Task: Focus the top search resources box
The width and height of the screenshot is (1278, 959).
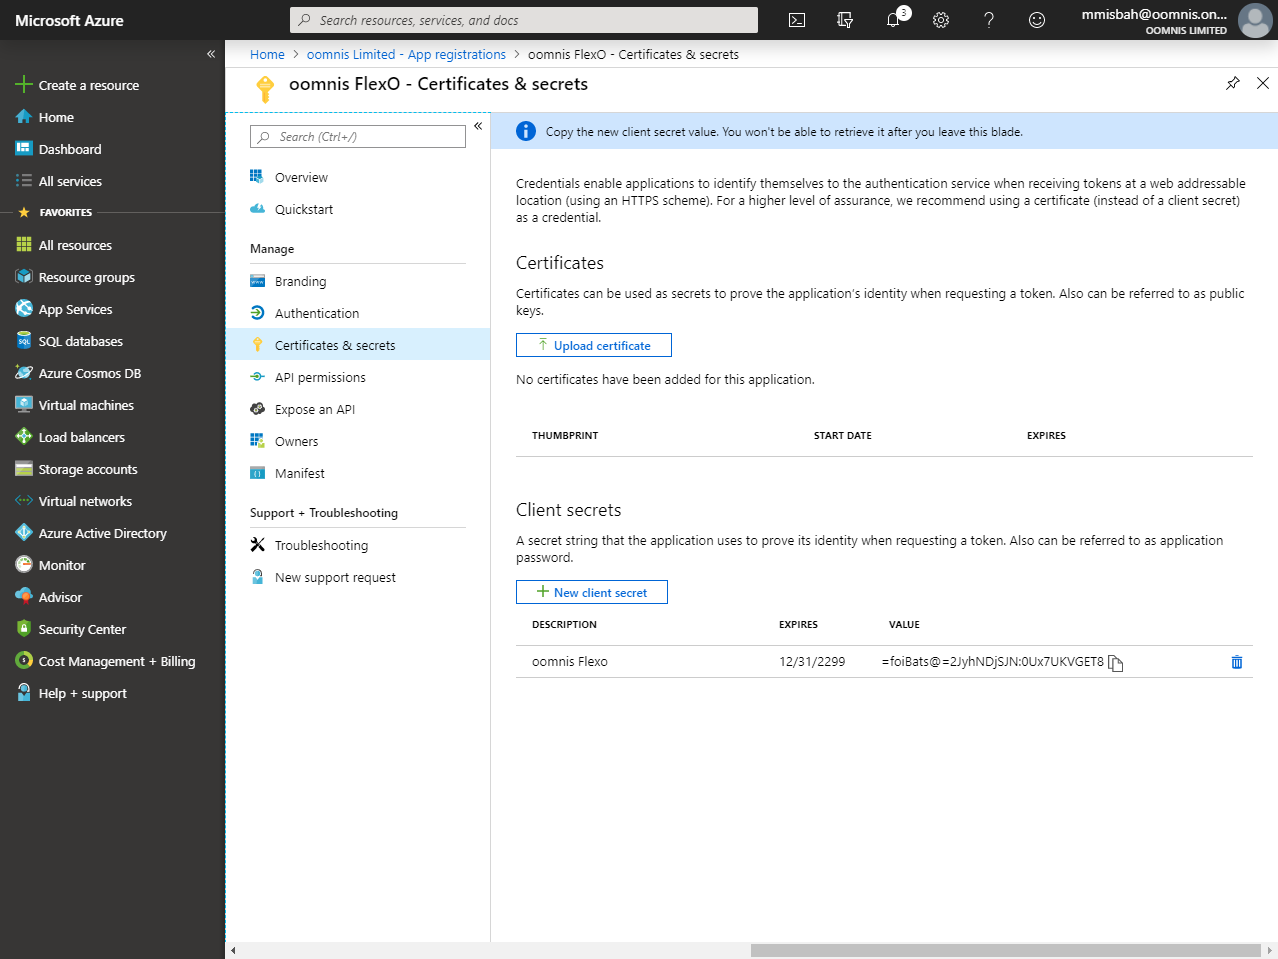Action: click(x=524, y=20)
